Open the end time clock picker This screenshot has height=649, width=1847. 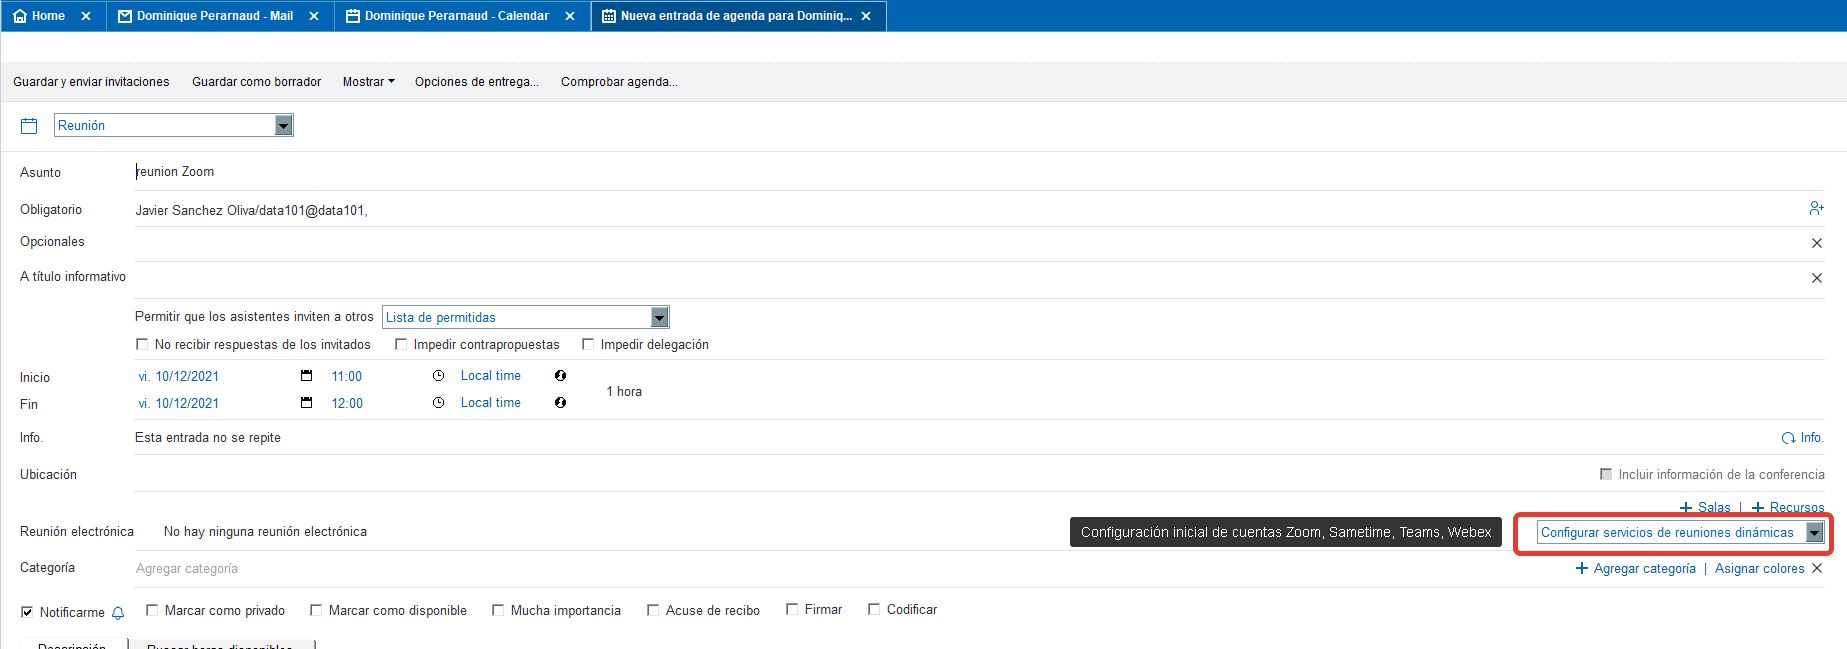click(438, 403)
